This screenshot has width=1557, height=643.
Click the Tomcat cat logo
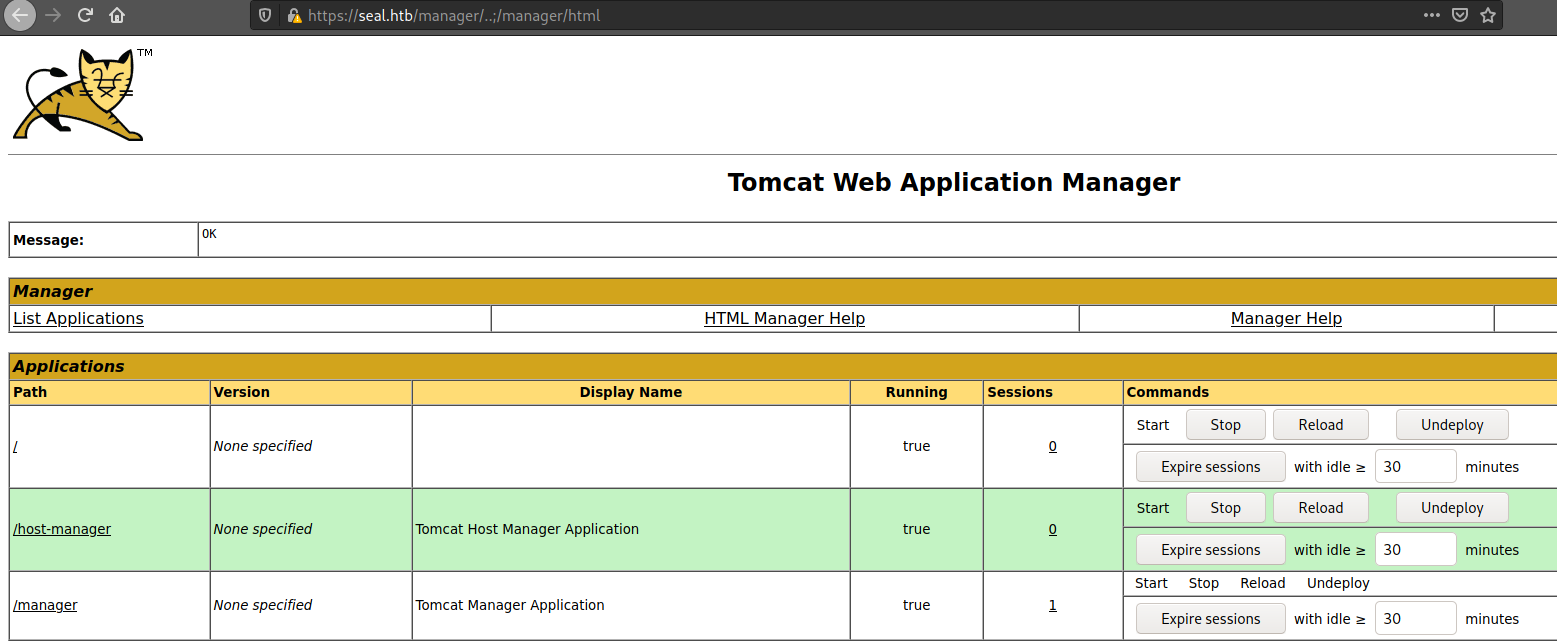(80, 94)
